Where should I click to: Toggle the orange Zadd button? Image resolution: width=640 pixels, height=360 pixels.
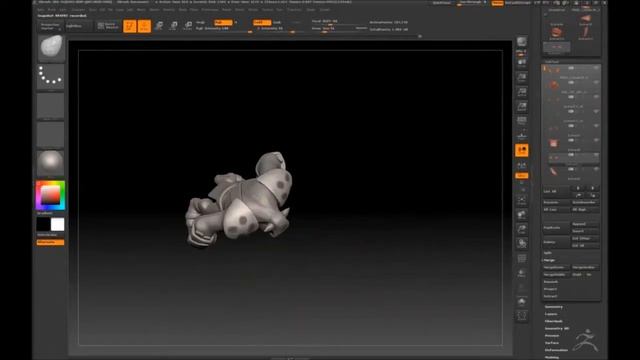262,22
